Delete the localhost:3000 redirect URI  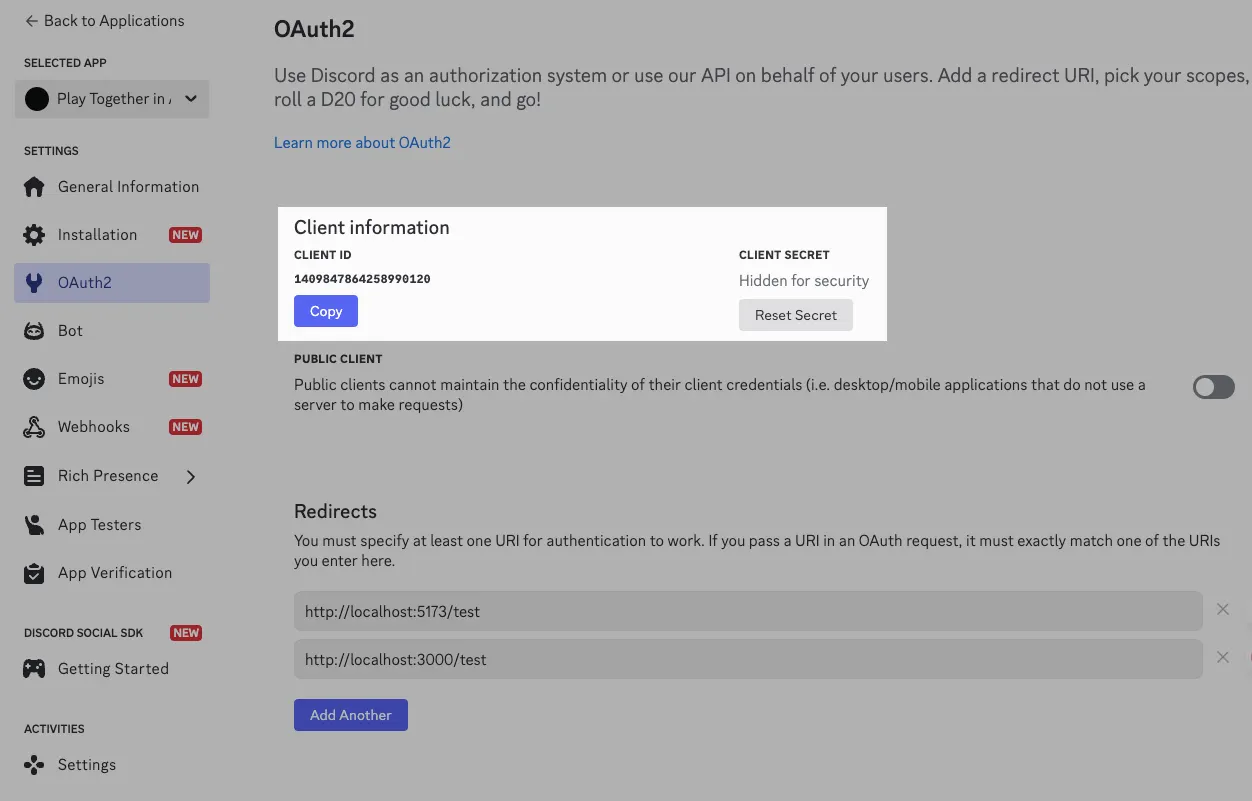(1222, 657)
